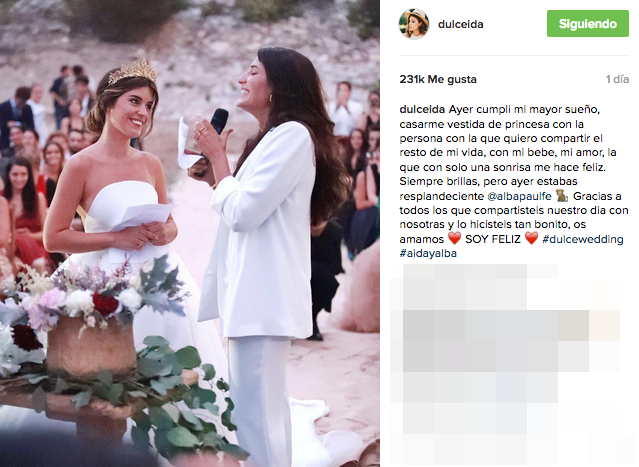View the 231k Me gusta likes list
The image size is (639, 467).
(438, 79)
